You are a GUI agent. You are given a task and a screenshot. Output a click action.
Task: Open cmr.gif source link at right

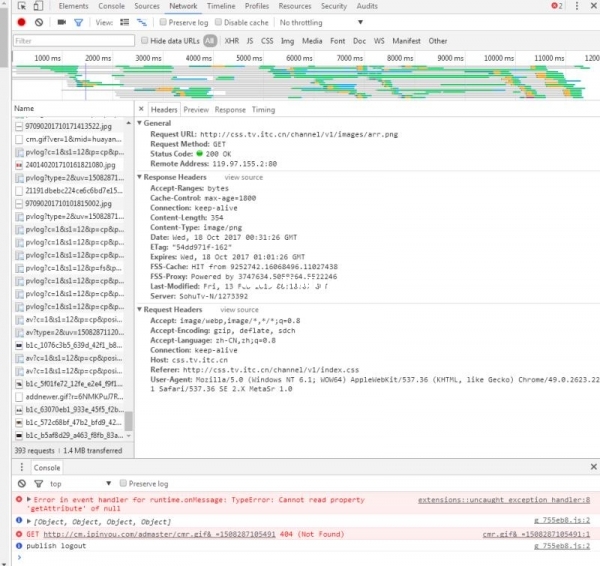(536, 534)
